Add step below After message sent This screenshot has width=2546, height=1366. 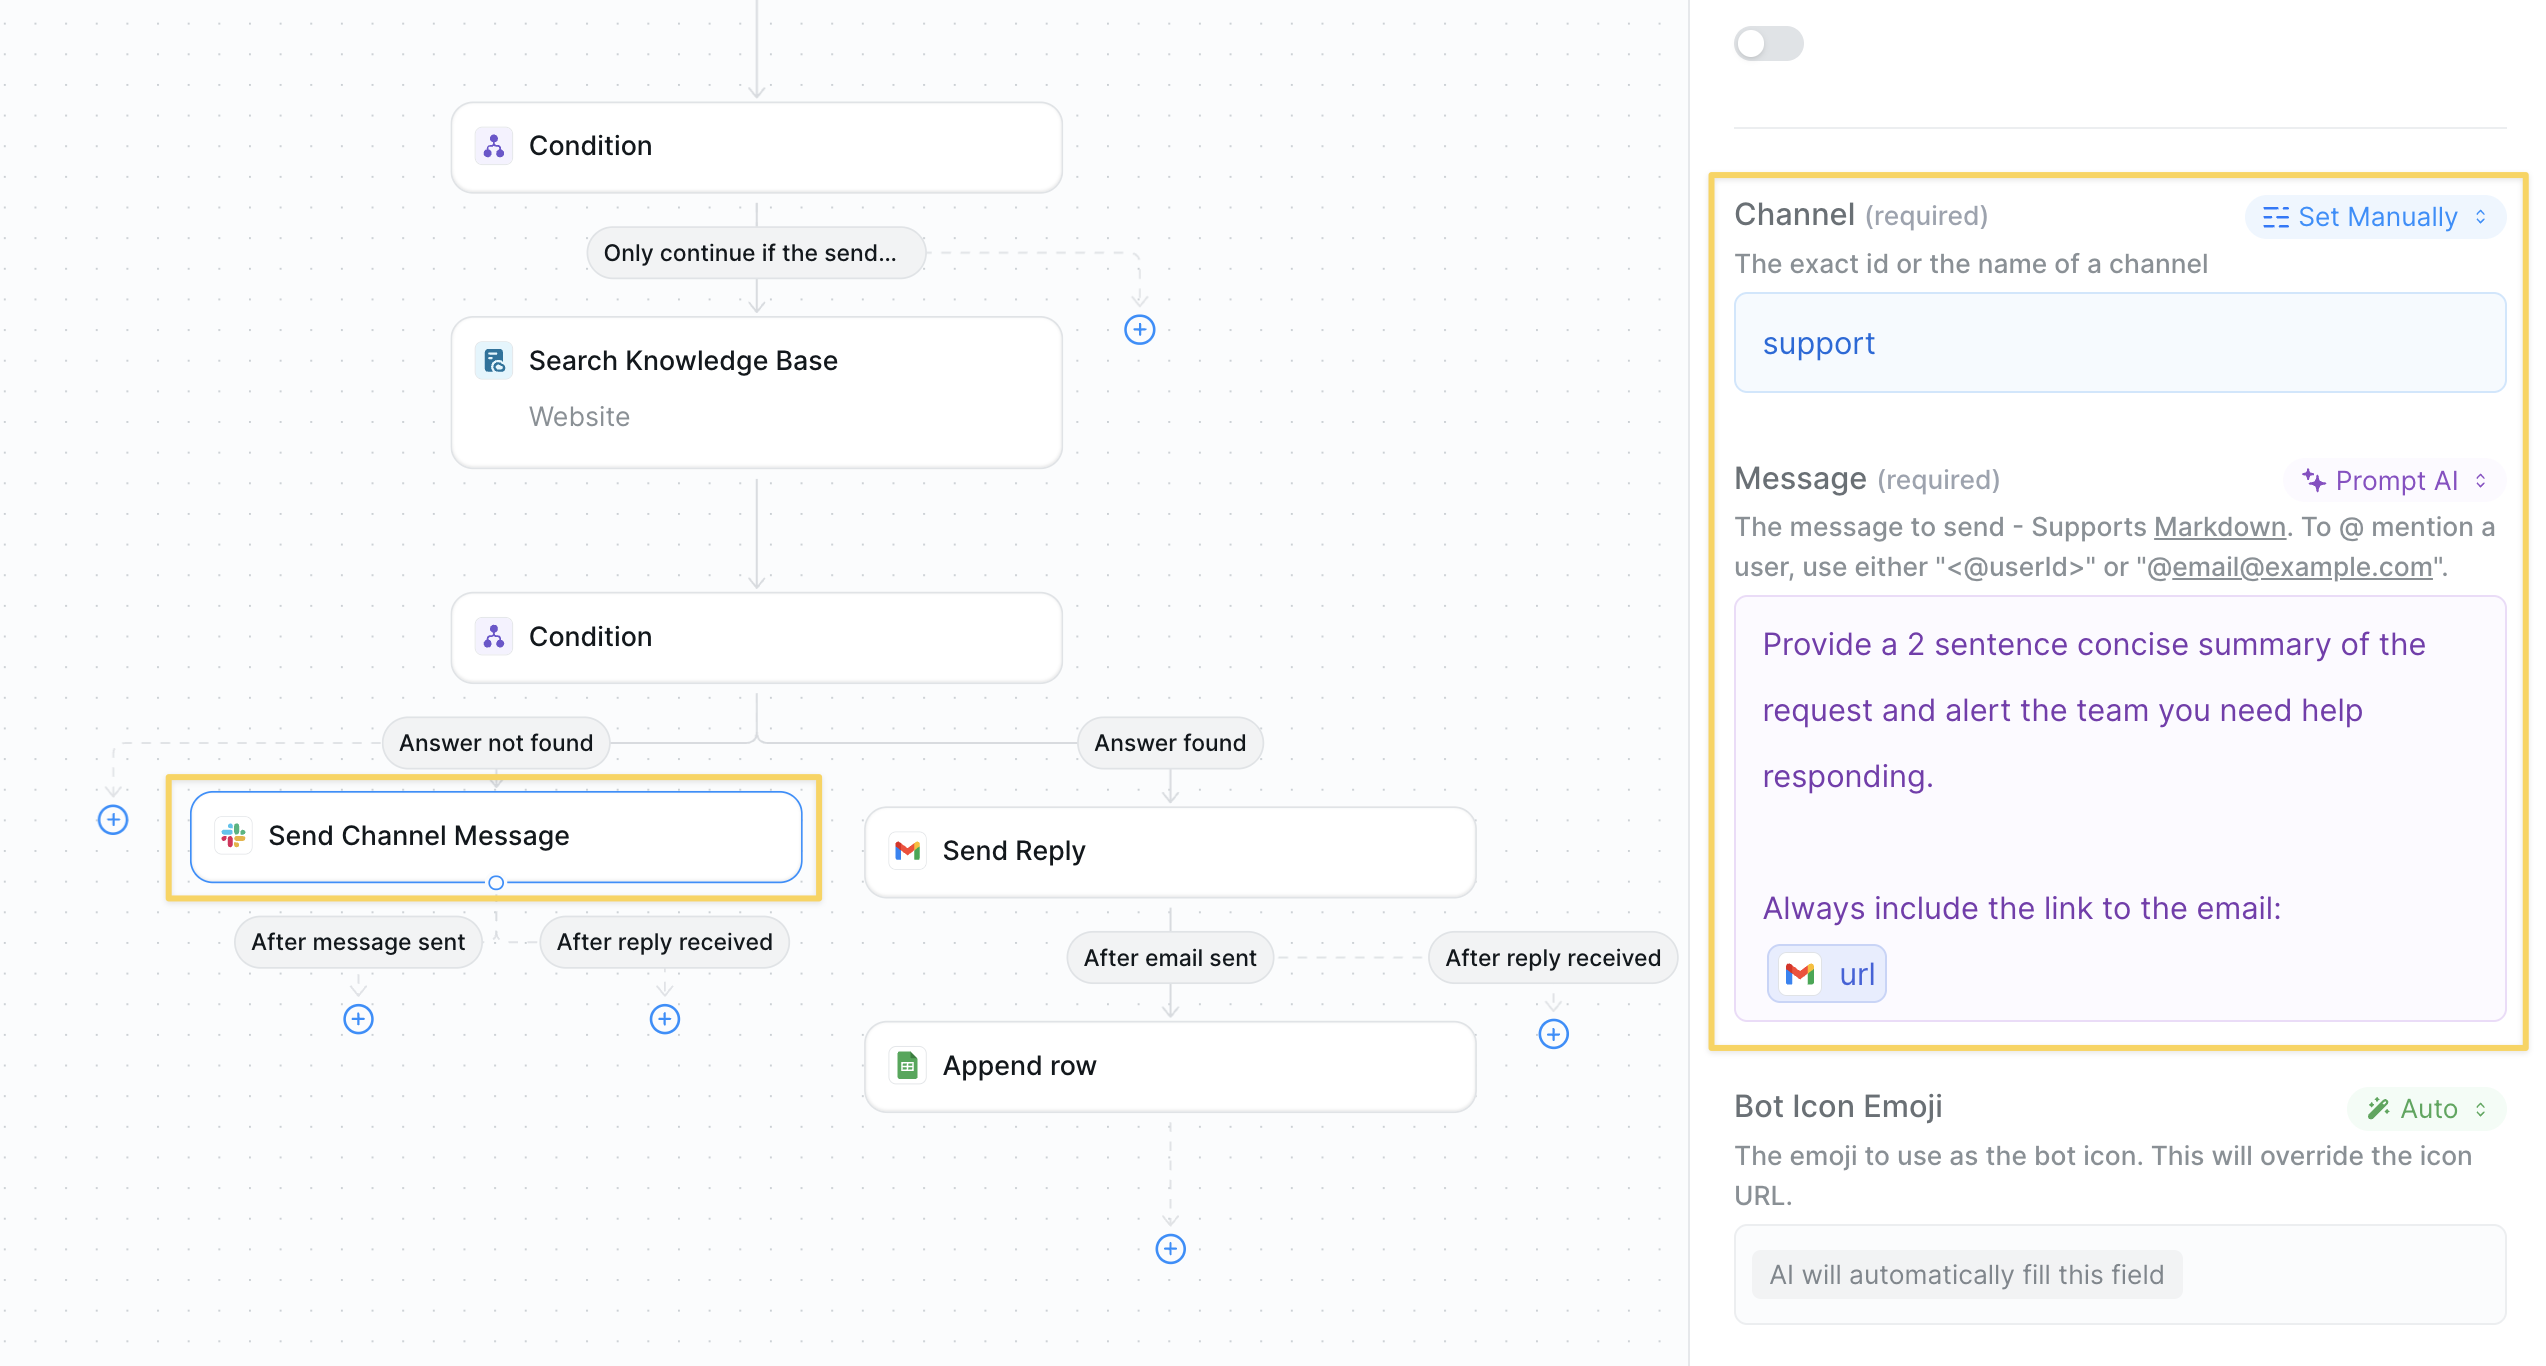[x=358, y=1019]
